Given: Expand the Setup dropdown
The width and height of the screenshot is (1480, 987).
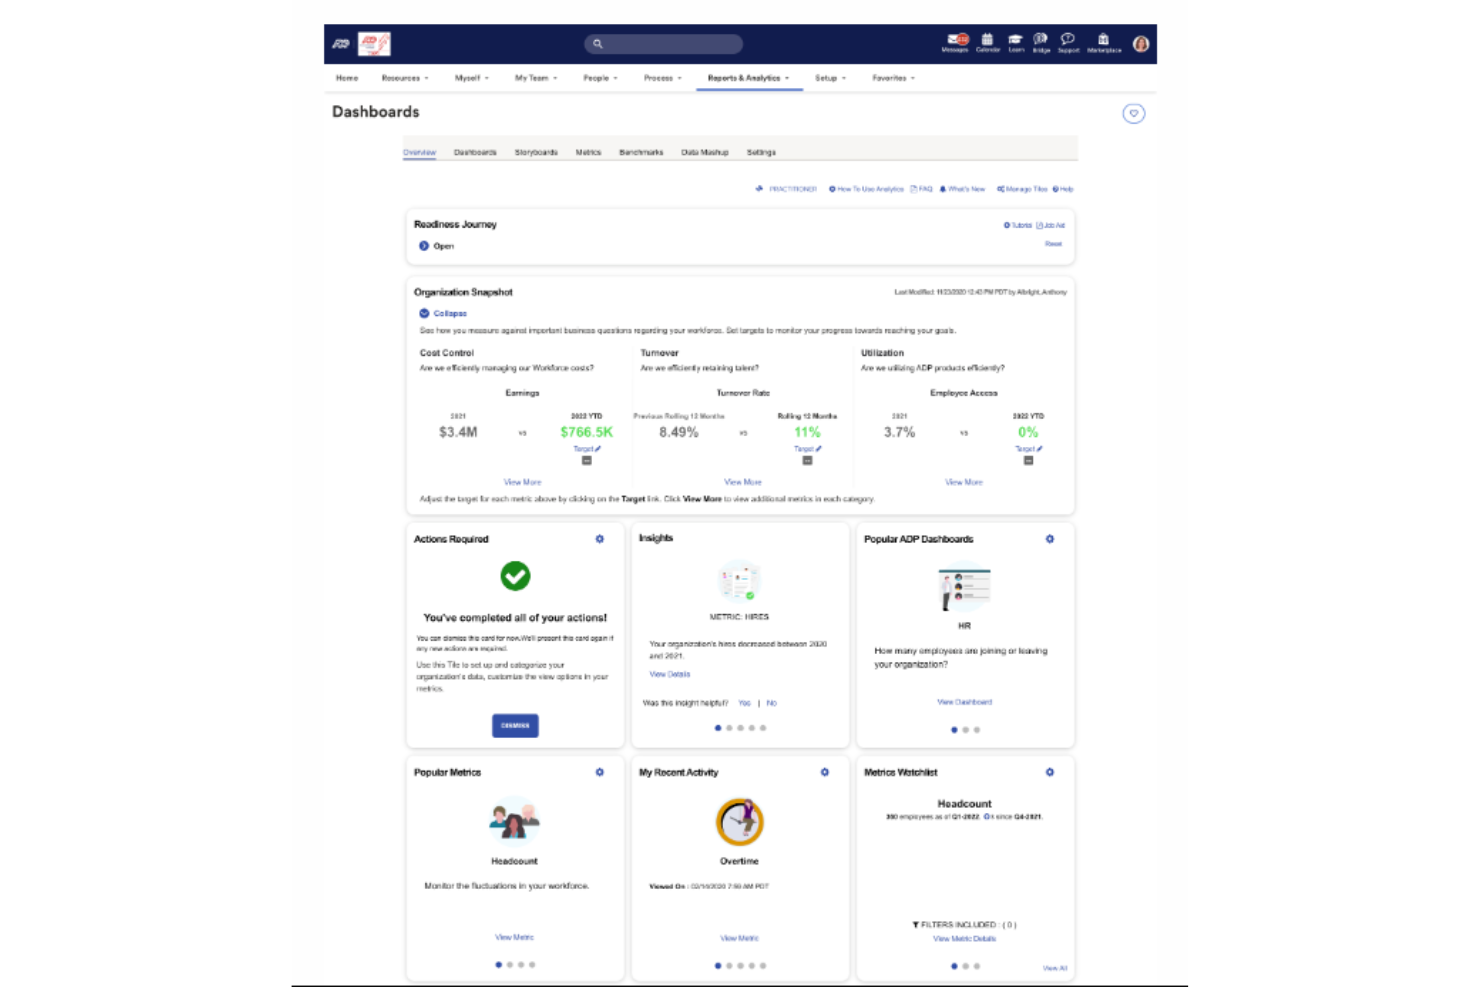Looking at the screenshot, I should [x=829, y=77].
